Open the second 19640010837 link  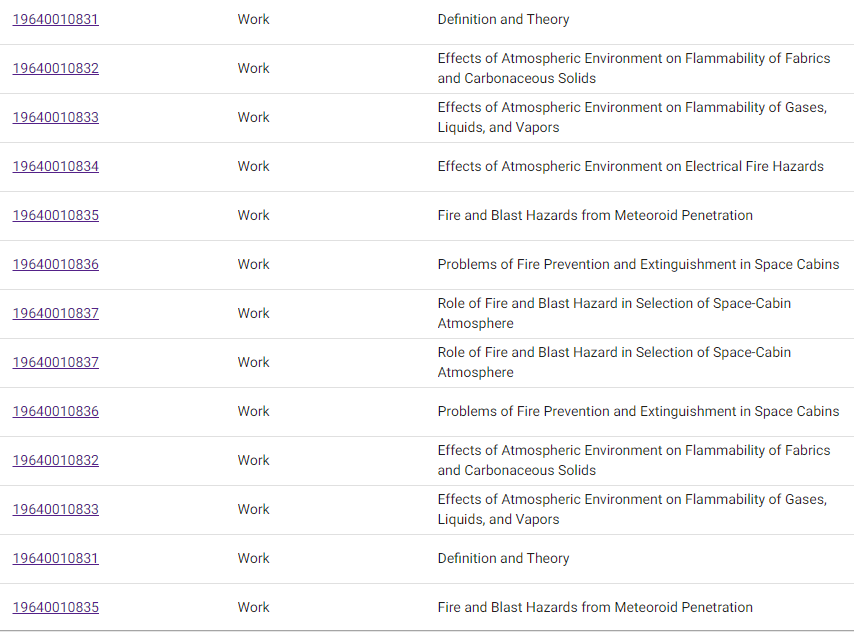pyautogui.click(x=56, y=363)
